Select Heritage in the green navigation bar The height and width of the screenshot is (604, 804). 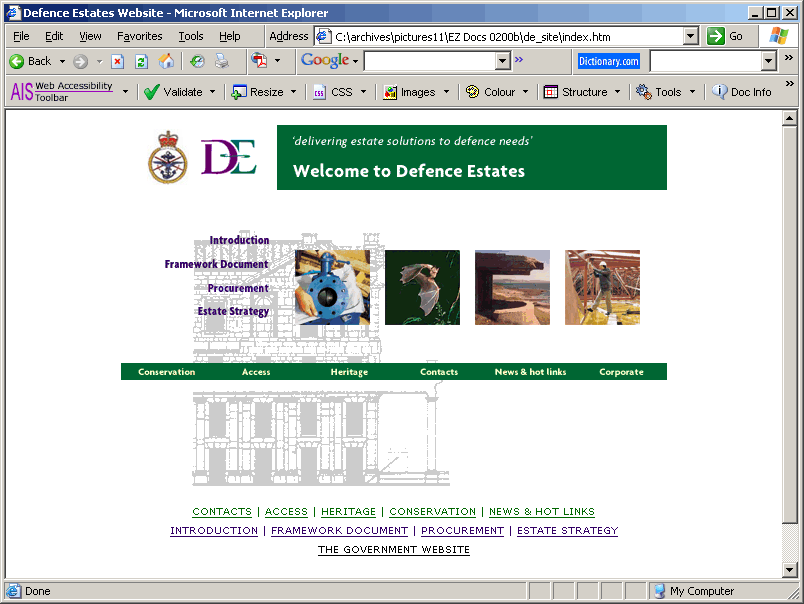(x=349, y=372)
